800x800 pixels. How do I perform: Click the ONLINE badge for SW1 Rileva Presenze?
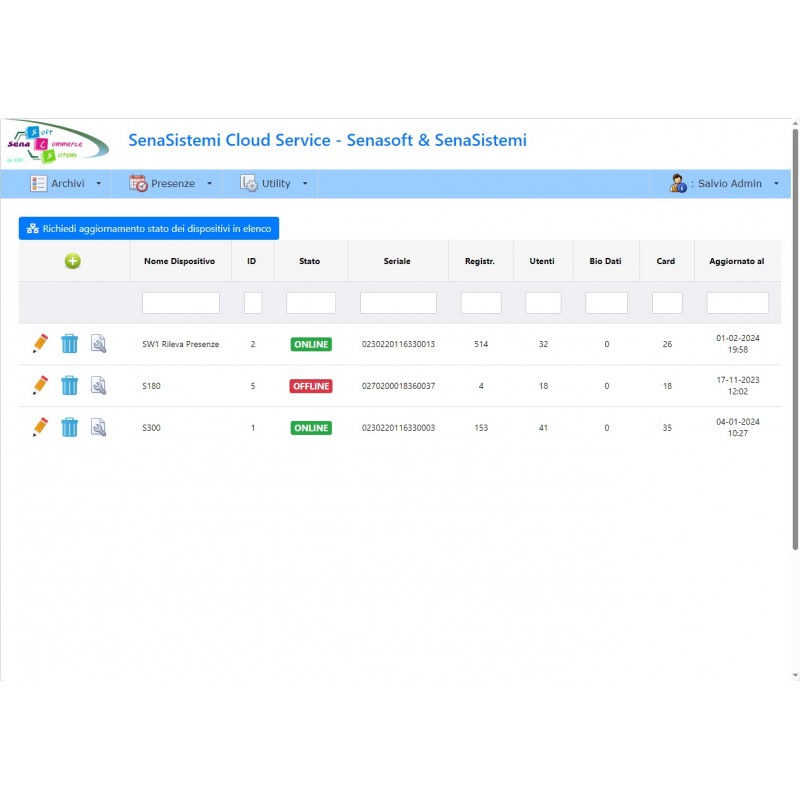tap(311, 344)
